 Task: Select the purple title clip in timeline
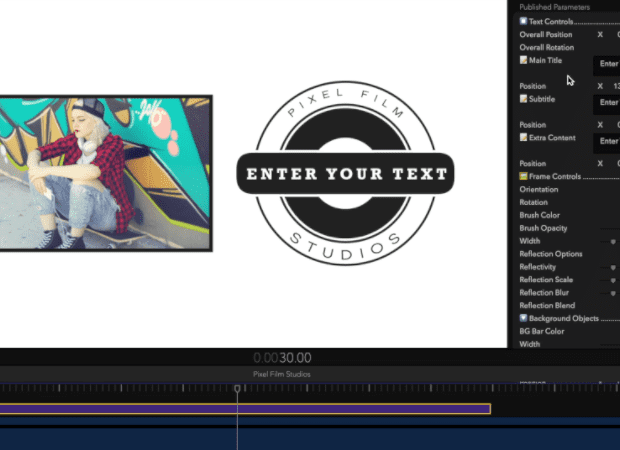[x=245, y=409]
